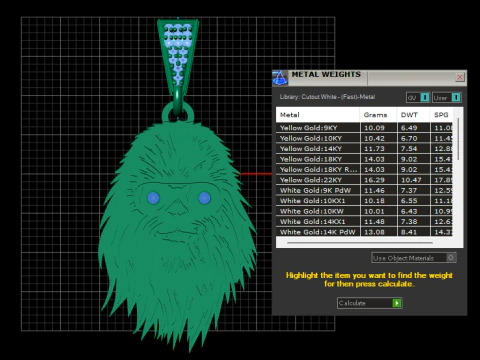Select the Yellow Gold:18KY row
The image size is (480, 360).
coord(364,159)
